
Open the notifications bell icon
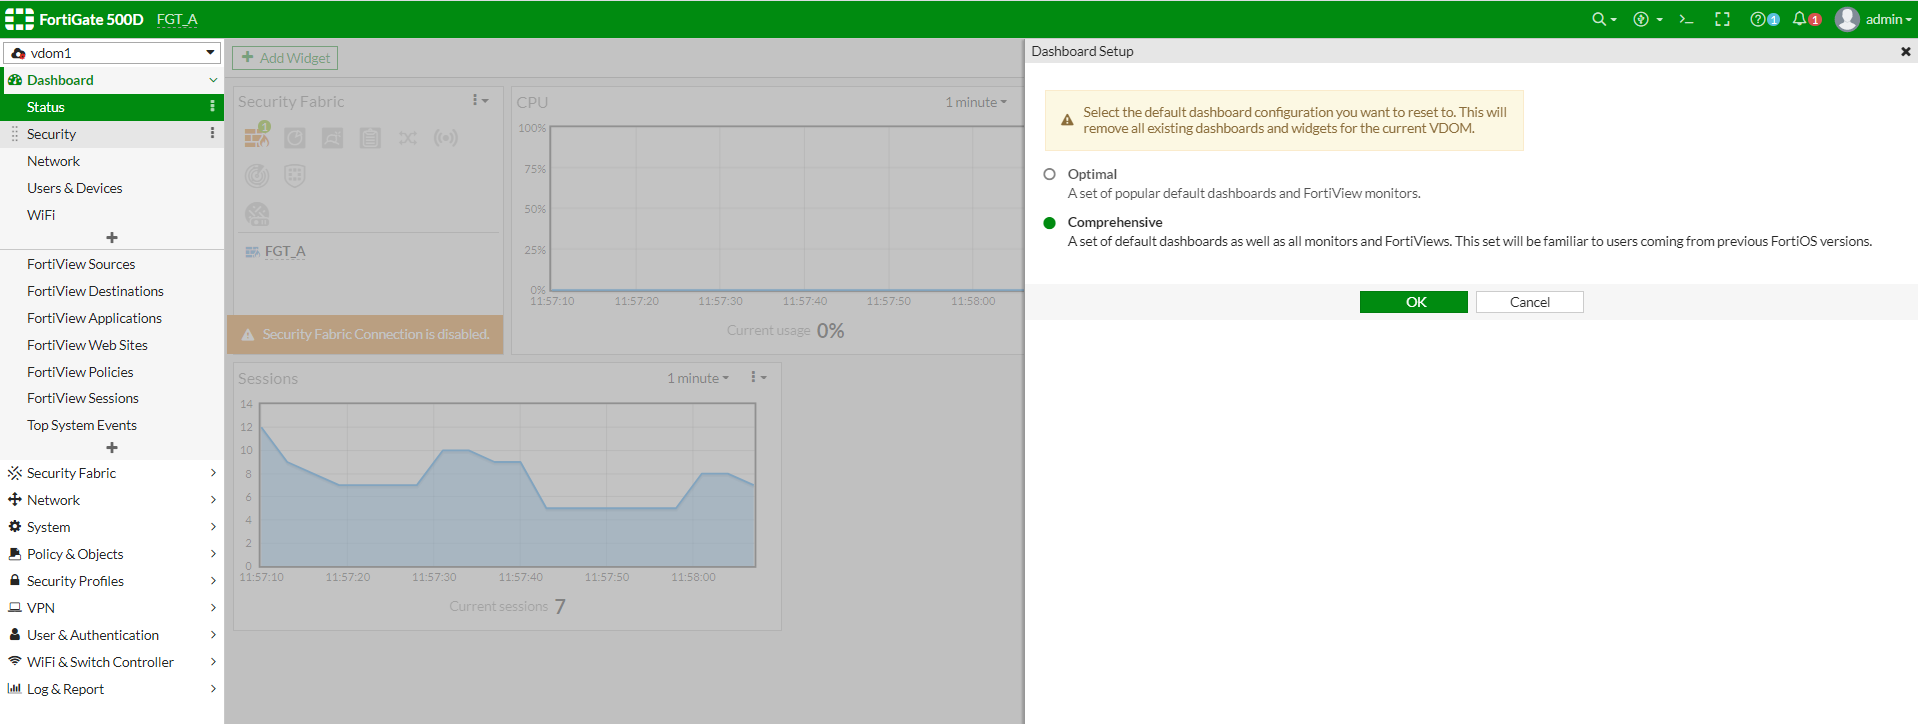coord(1800,19)
